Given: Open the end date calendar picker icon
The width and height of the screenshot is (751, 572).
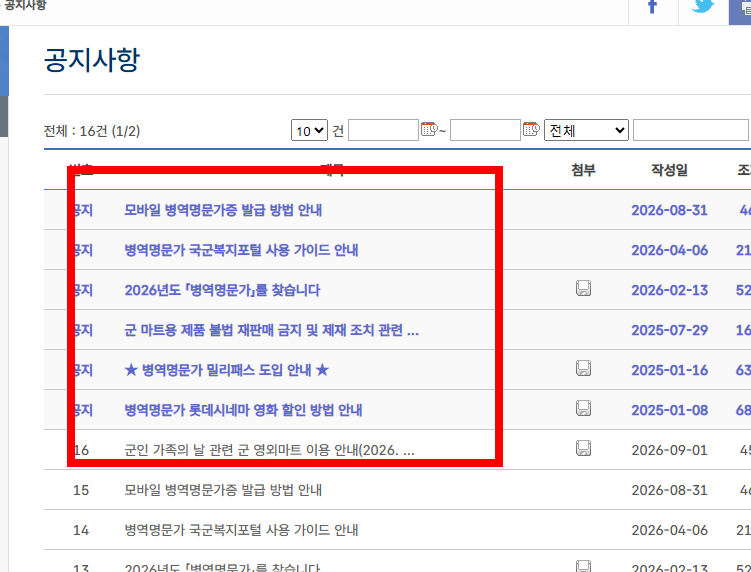Looking at the screenshot, I should (x=531, y=129).
